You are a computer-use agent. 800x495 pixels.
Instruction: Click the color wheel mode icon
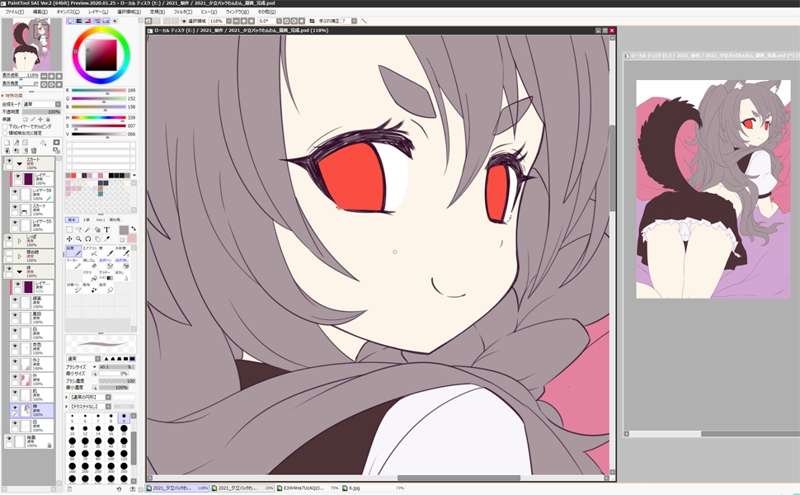point(71,20)
